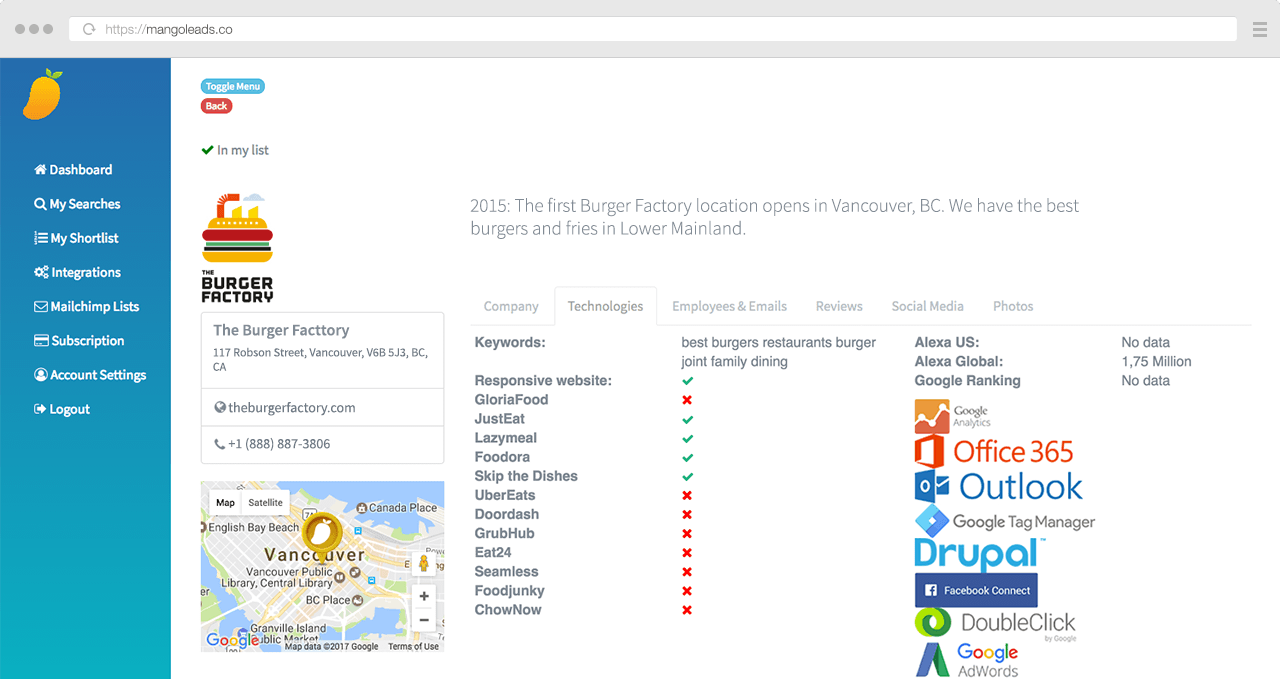Open the Dashboard page
The height and width of the screenshot is (679, 1280).
(73, 170)
